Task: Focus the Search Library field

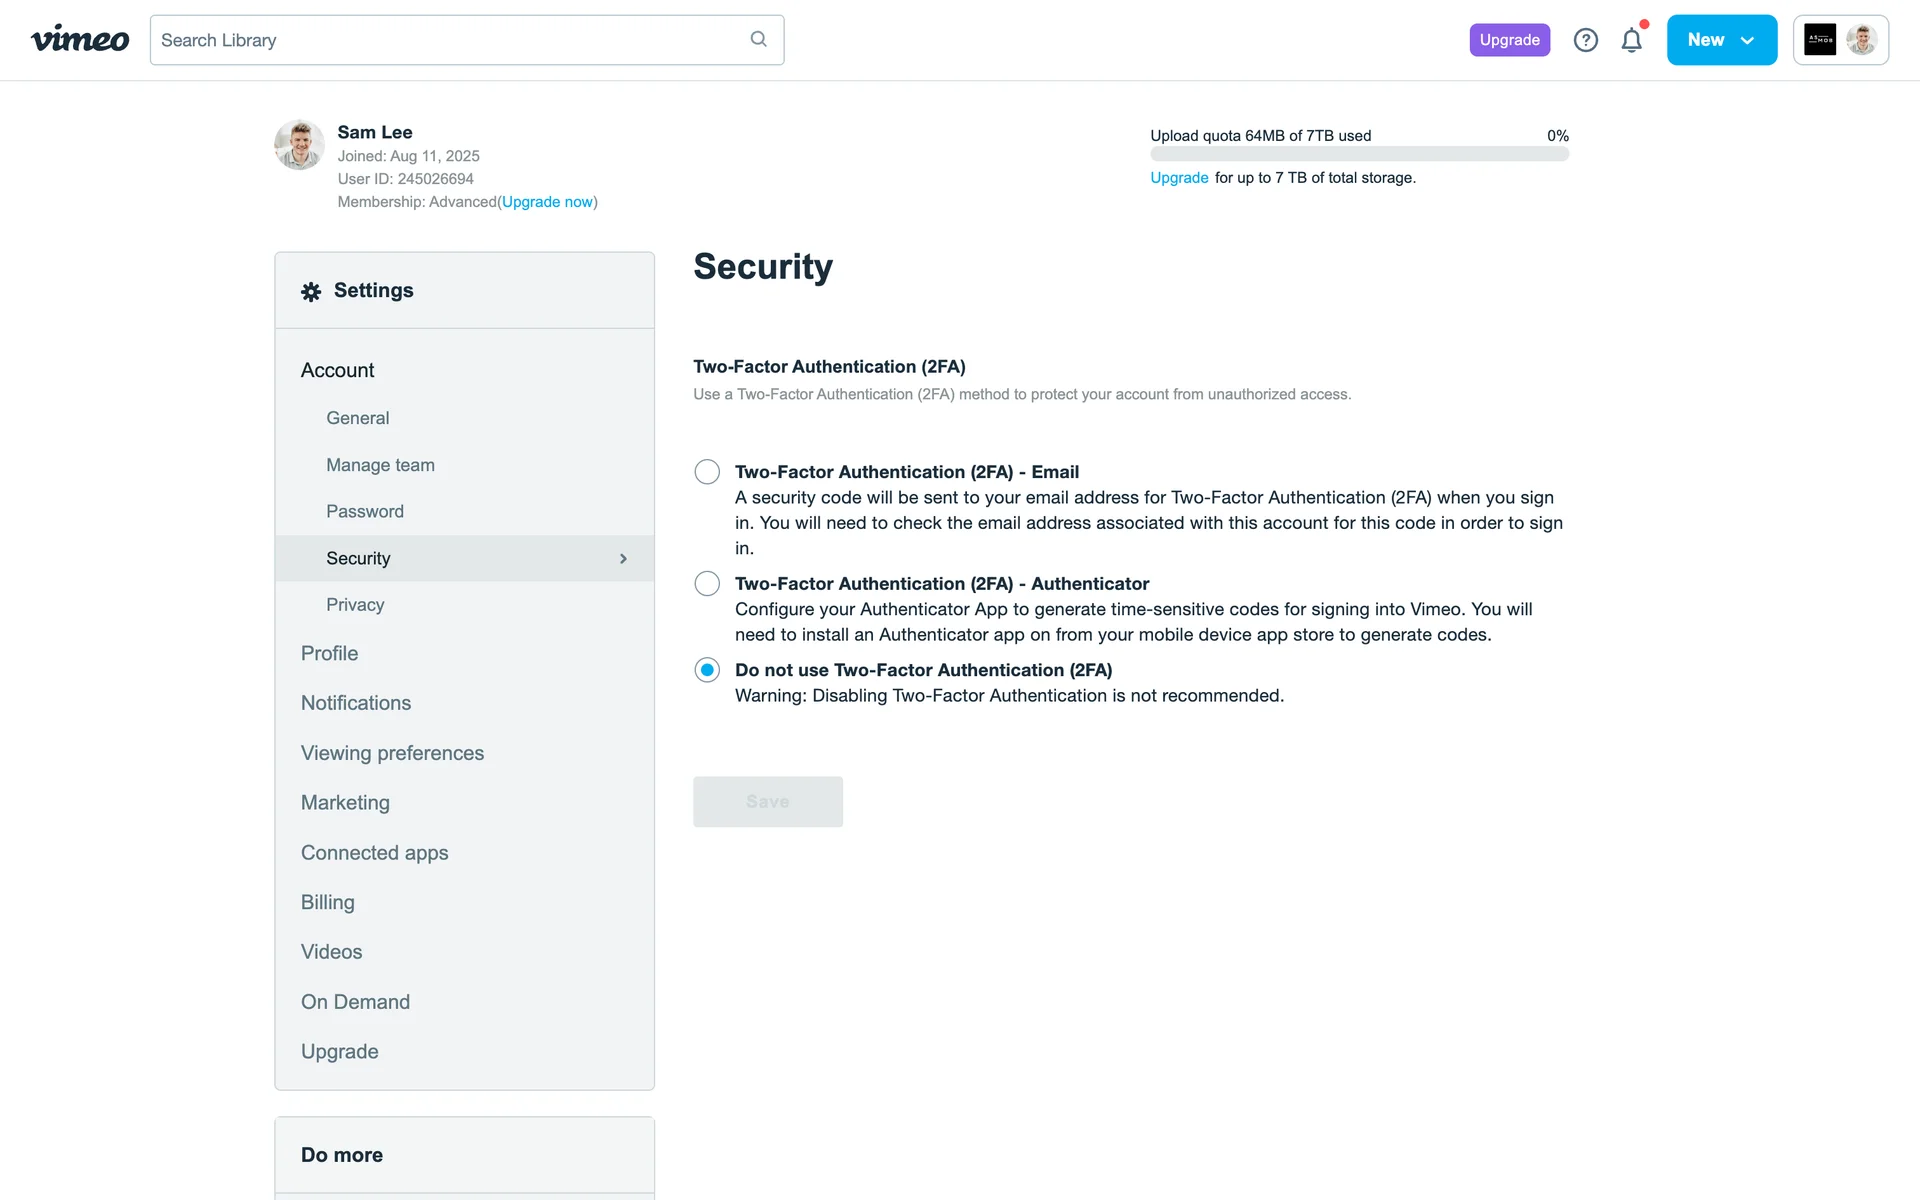Action: pos(450,40)
